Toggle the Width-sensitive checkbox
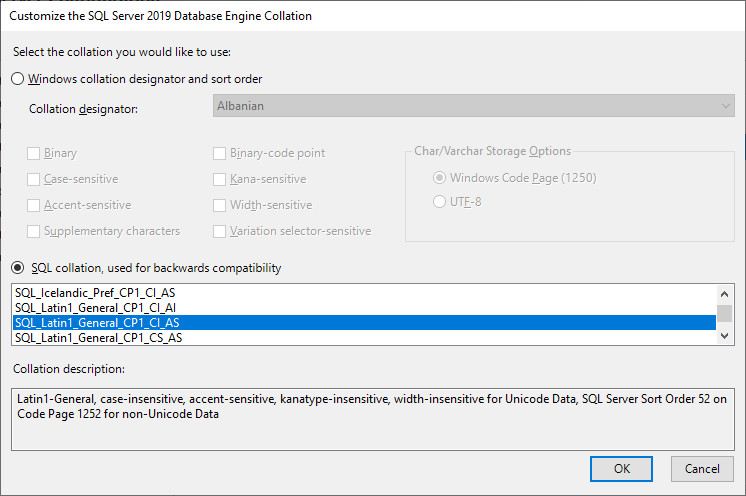Screen dimensions: 746x496 point(219,205)
